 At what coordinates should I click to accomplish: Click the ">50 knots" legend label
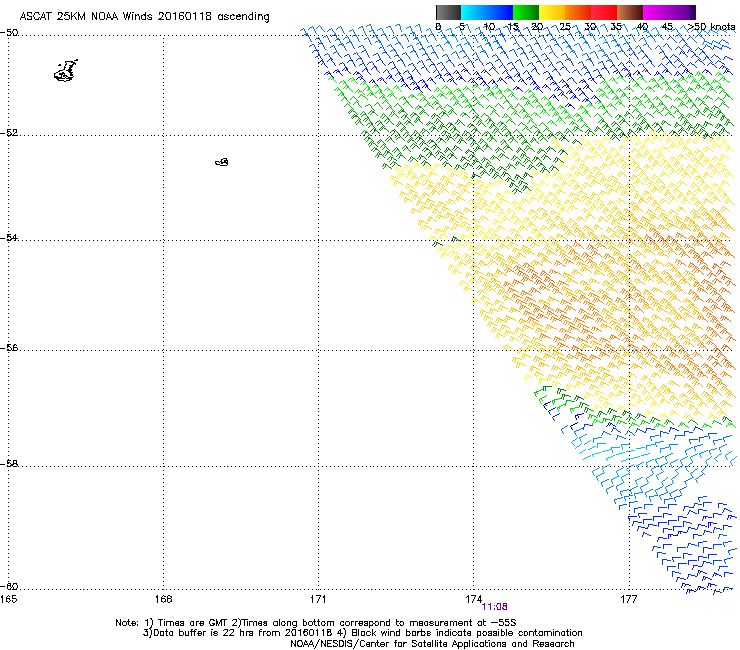point(711,27)
